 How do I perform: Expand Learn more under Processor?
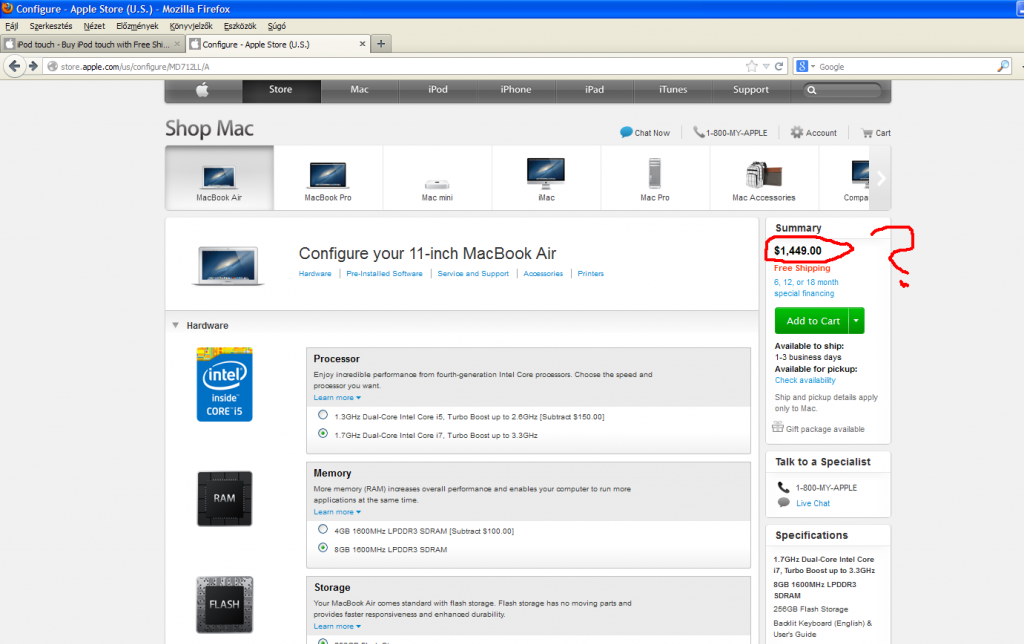click(x=337, y=397)
